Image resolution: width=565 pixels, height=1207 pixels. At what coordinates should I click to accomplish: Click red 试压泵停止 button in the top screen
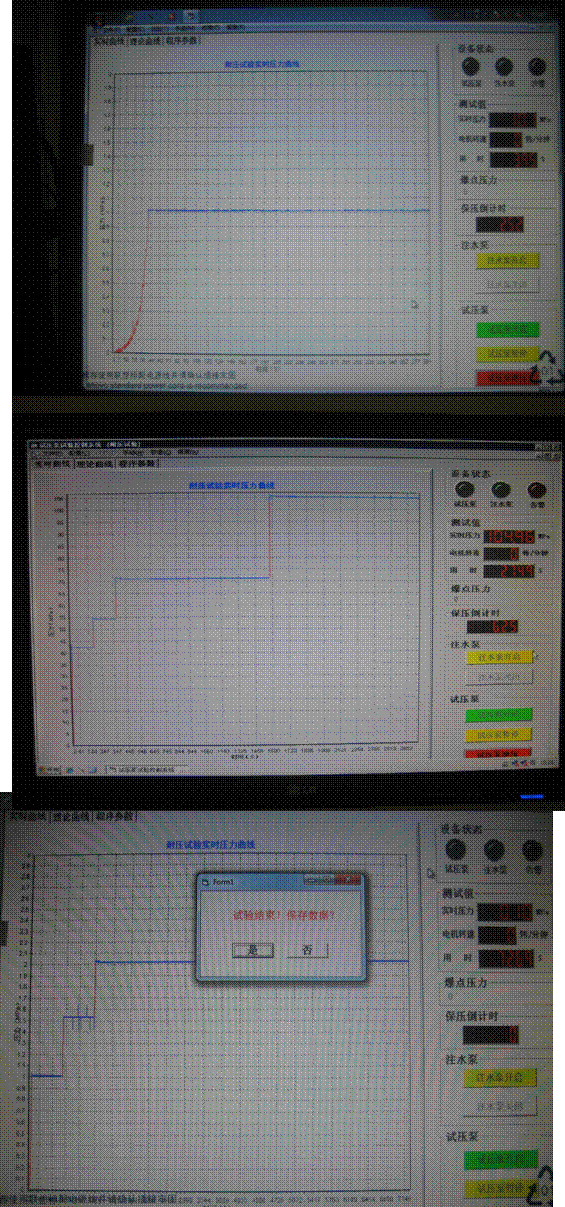(506, 377)
